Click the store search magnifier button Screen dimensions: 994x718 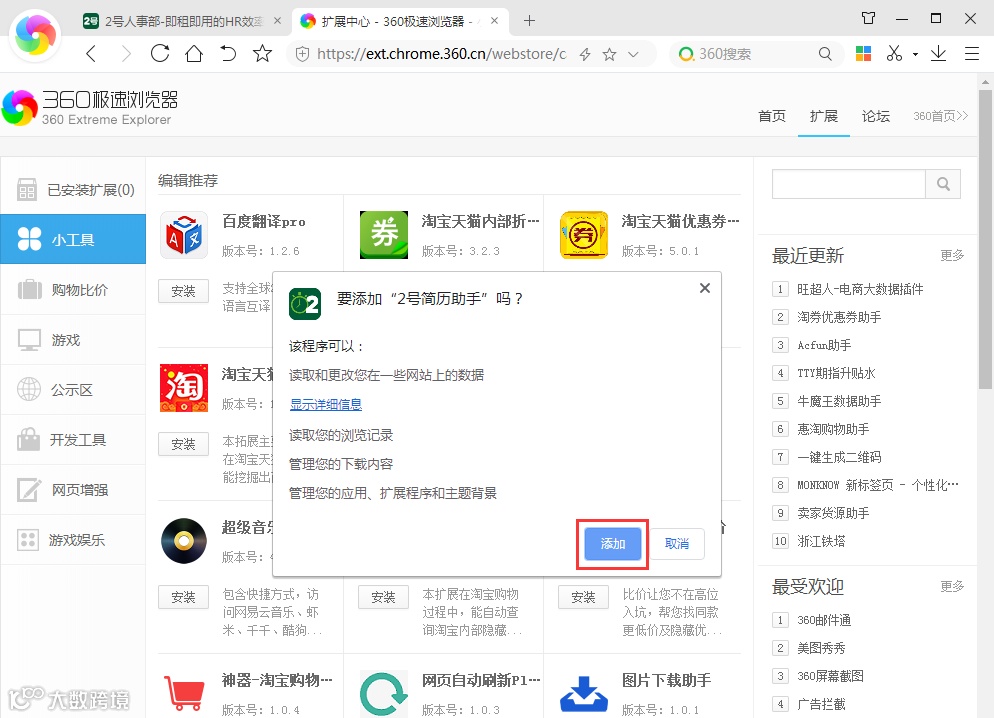(x=943, y=184)
